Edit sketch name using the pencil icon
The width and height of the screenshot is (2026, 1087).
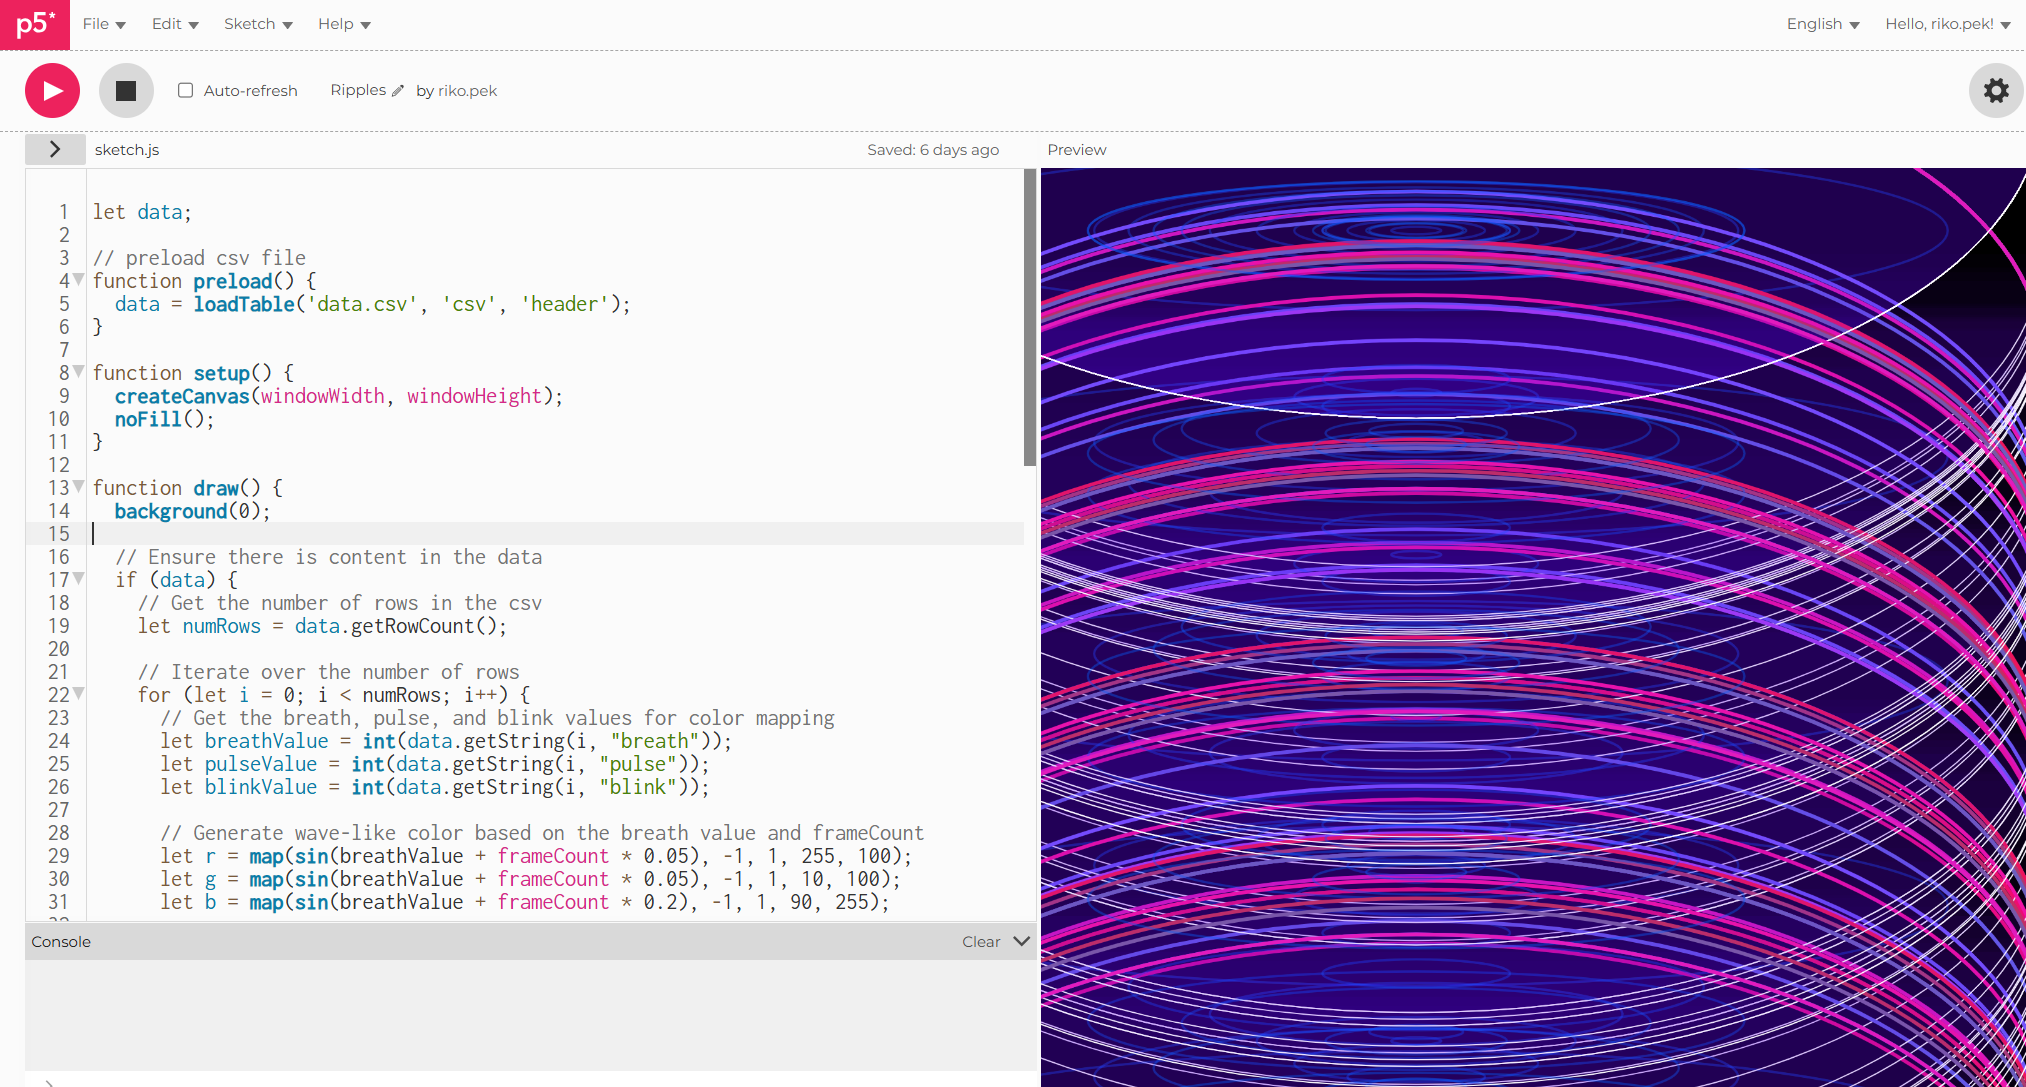tap(398, 91)
